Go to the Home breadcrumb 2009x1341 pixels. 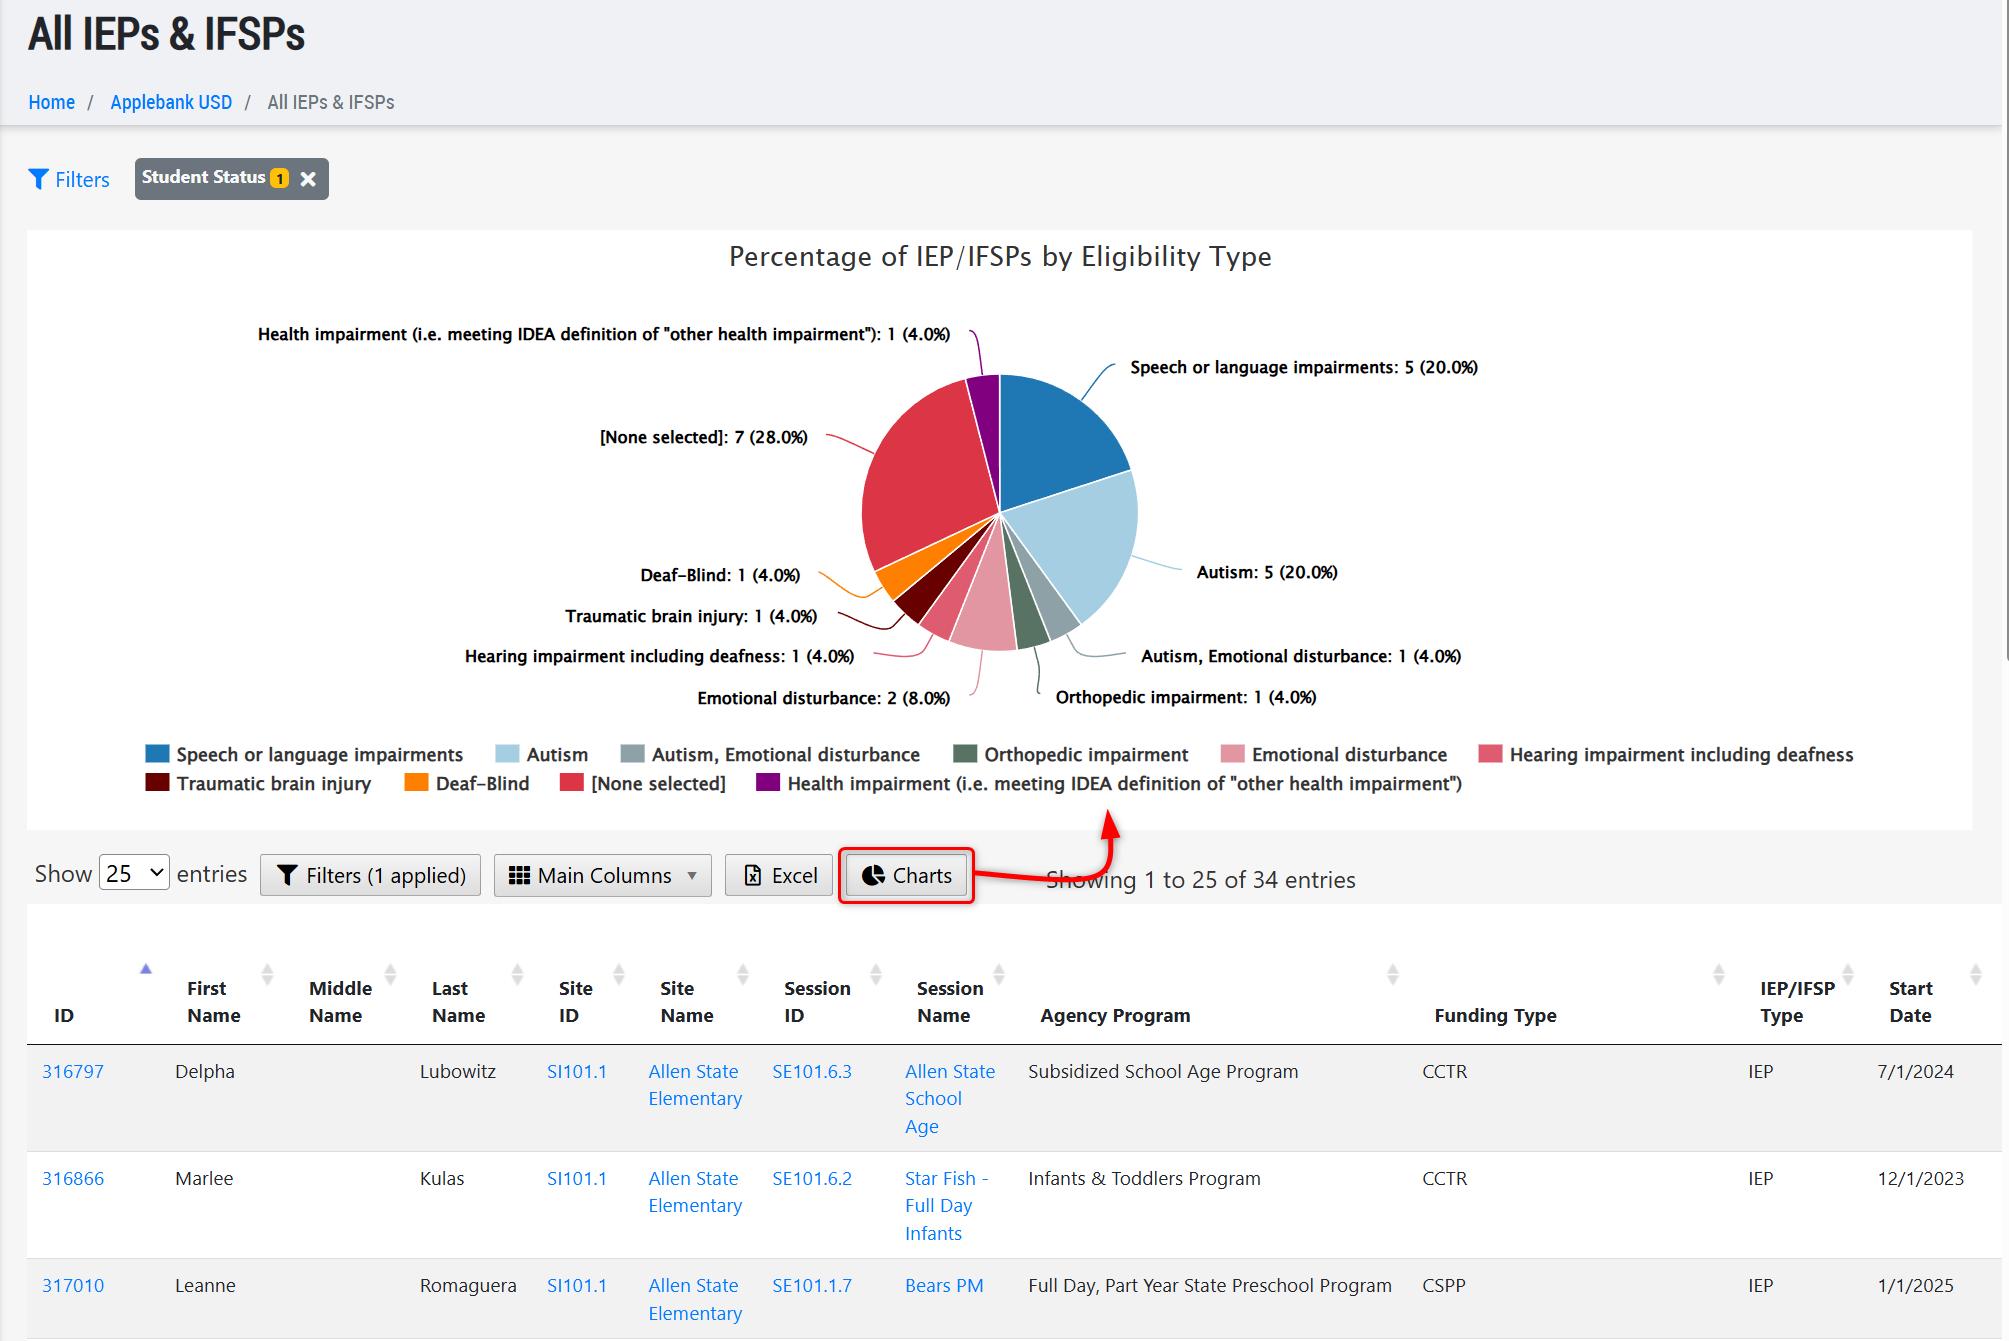(x=52, y=102)
